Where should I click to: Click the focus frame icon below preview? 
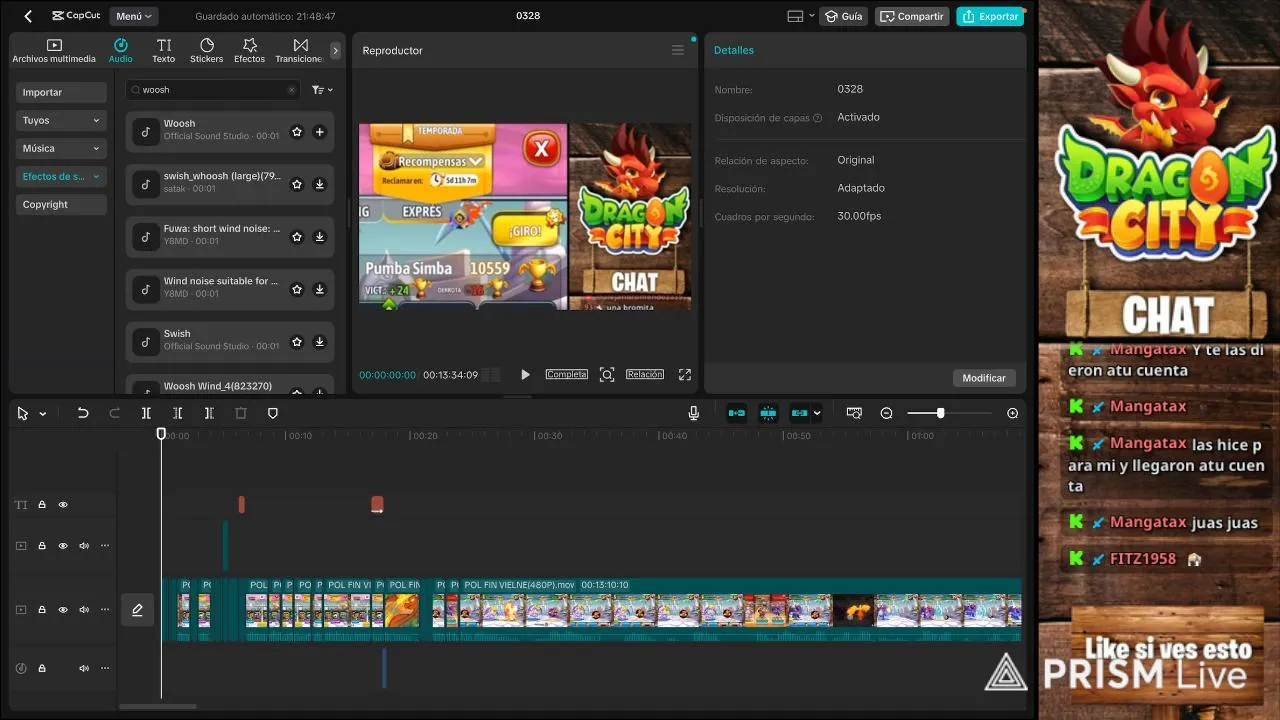tap(607, 374)
